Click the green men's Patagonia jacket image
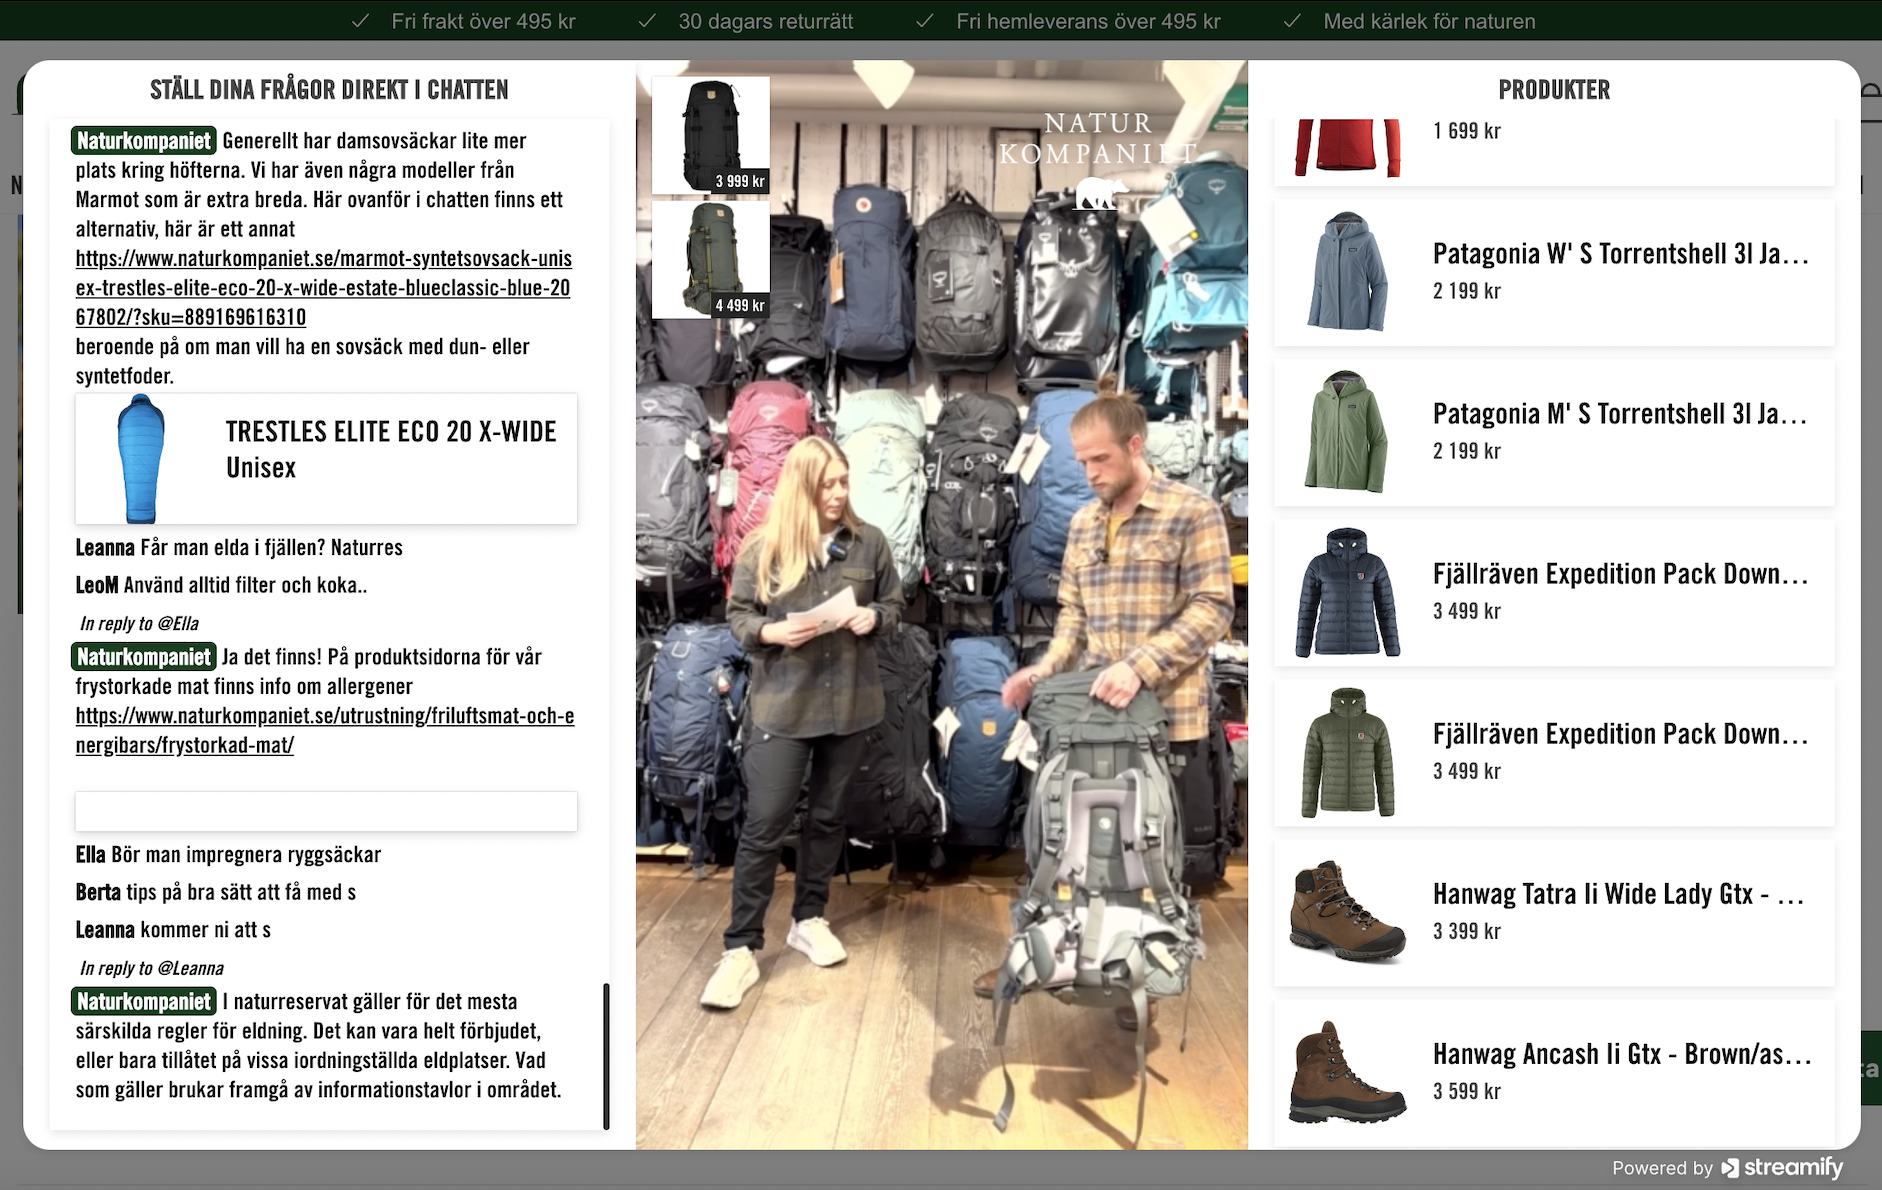This screenshot has height=1190, width=1882. coord(1347,431)
